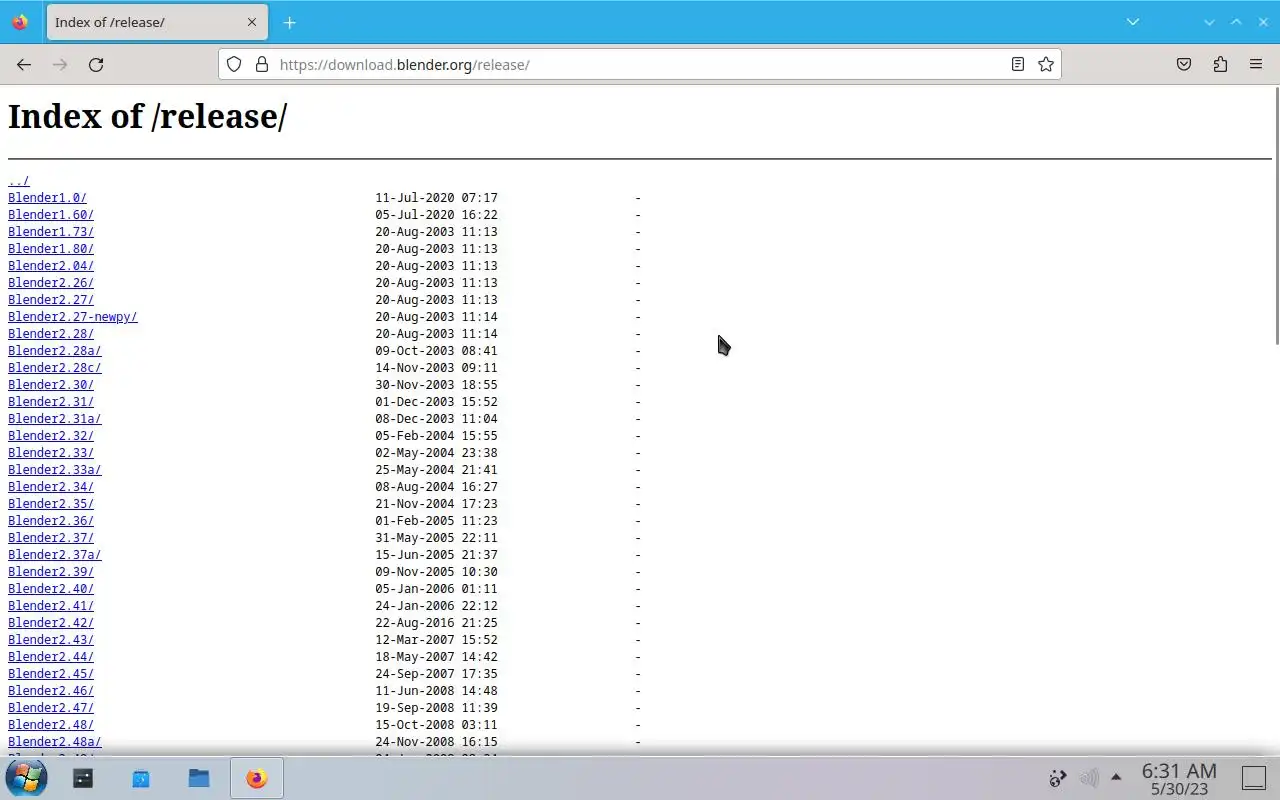Open the Firefox hamburger menu

pyautogui.click(x=1256, y=64)
